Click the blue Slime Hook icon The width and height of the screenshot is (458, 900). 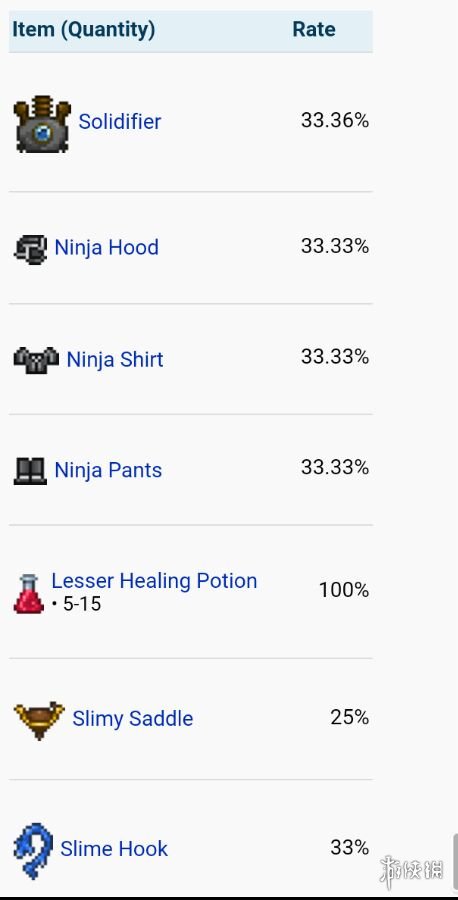(x=33, y=851)
